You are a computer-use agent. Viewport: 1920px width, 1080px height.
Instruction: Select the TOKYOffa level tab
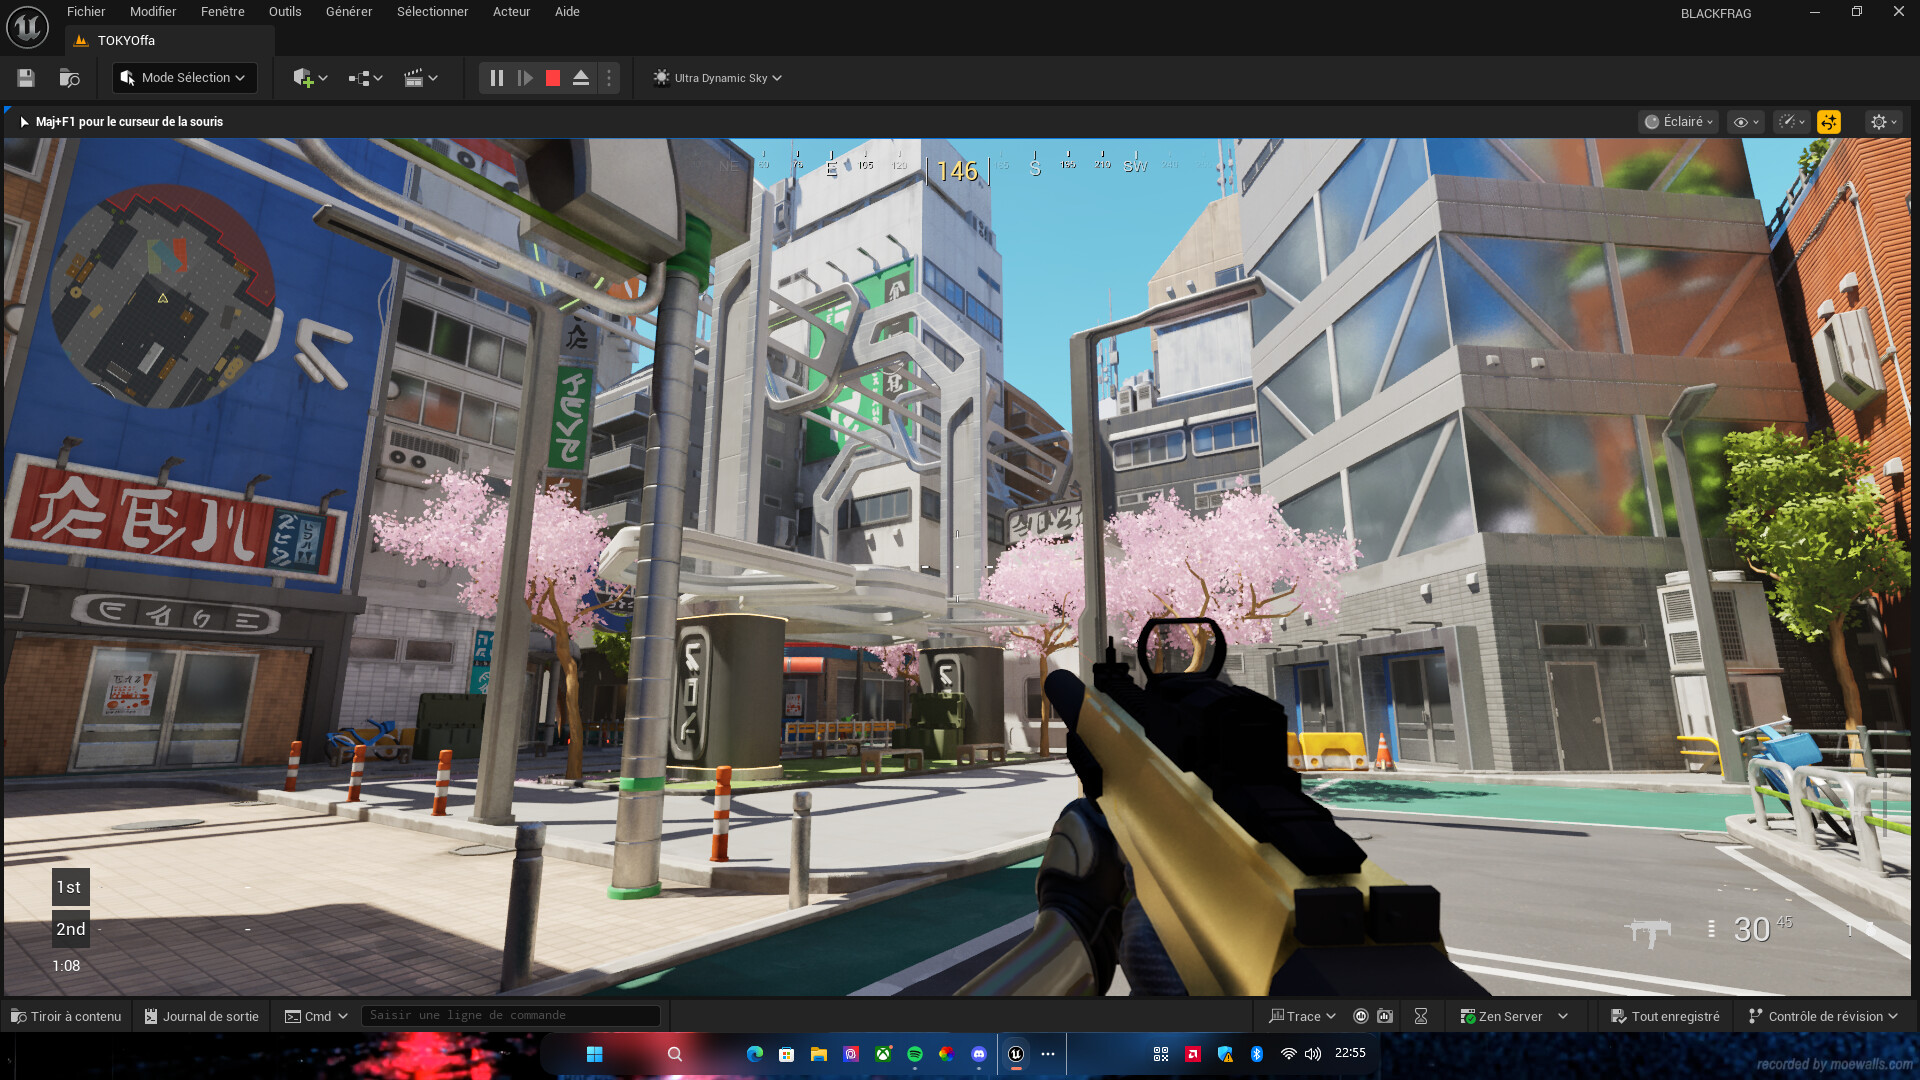(125, 40)
